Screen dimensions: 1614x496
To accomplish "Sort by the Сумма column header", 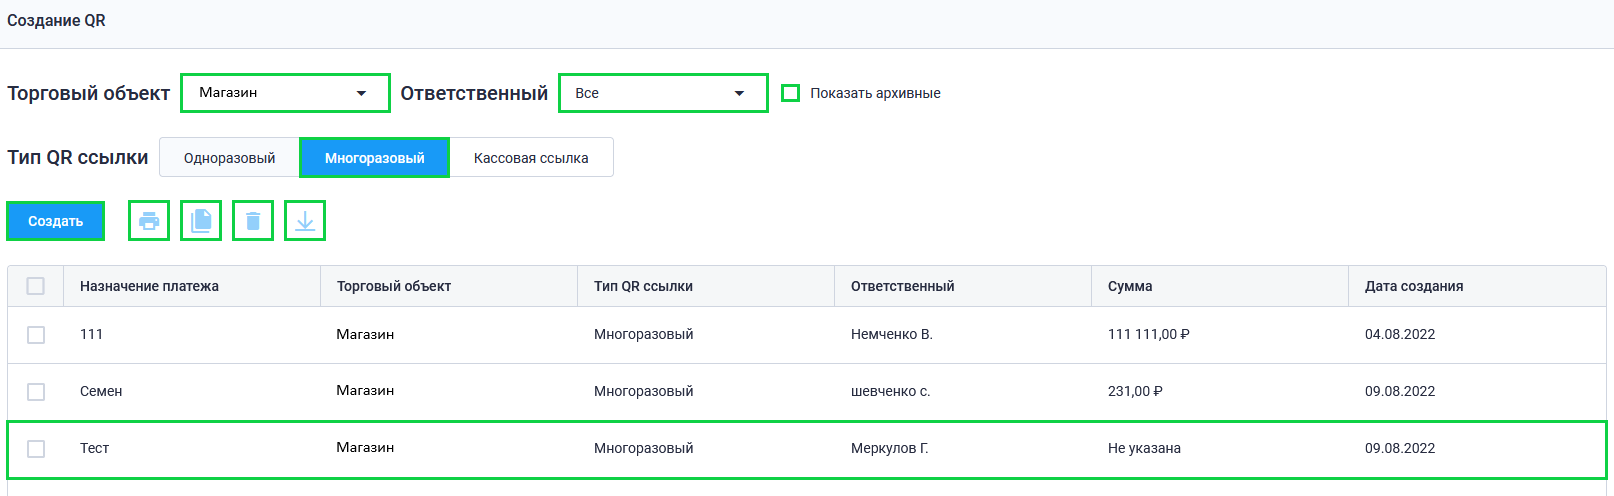I will pyautogui.click(x=1130, y=286).
